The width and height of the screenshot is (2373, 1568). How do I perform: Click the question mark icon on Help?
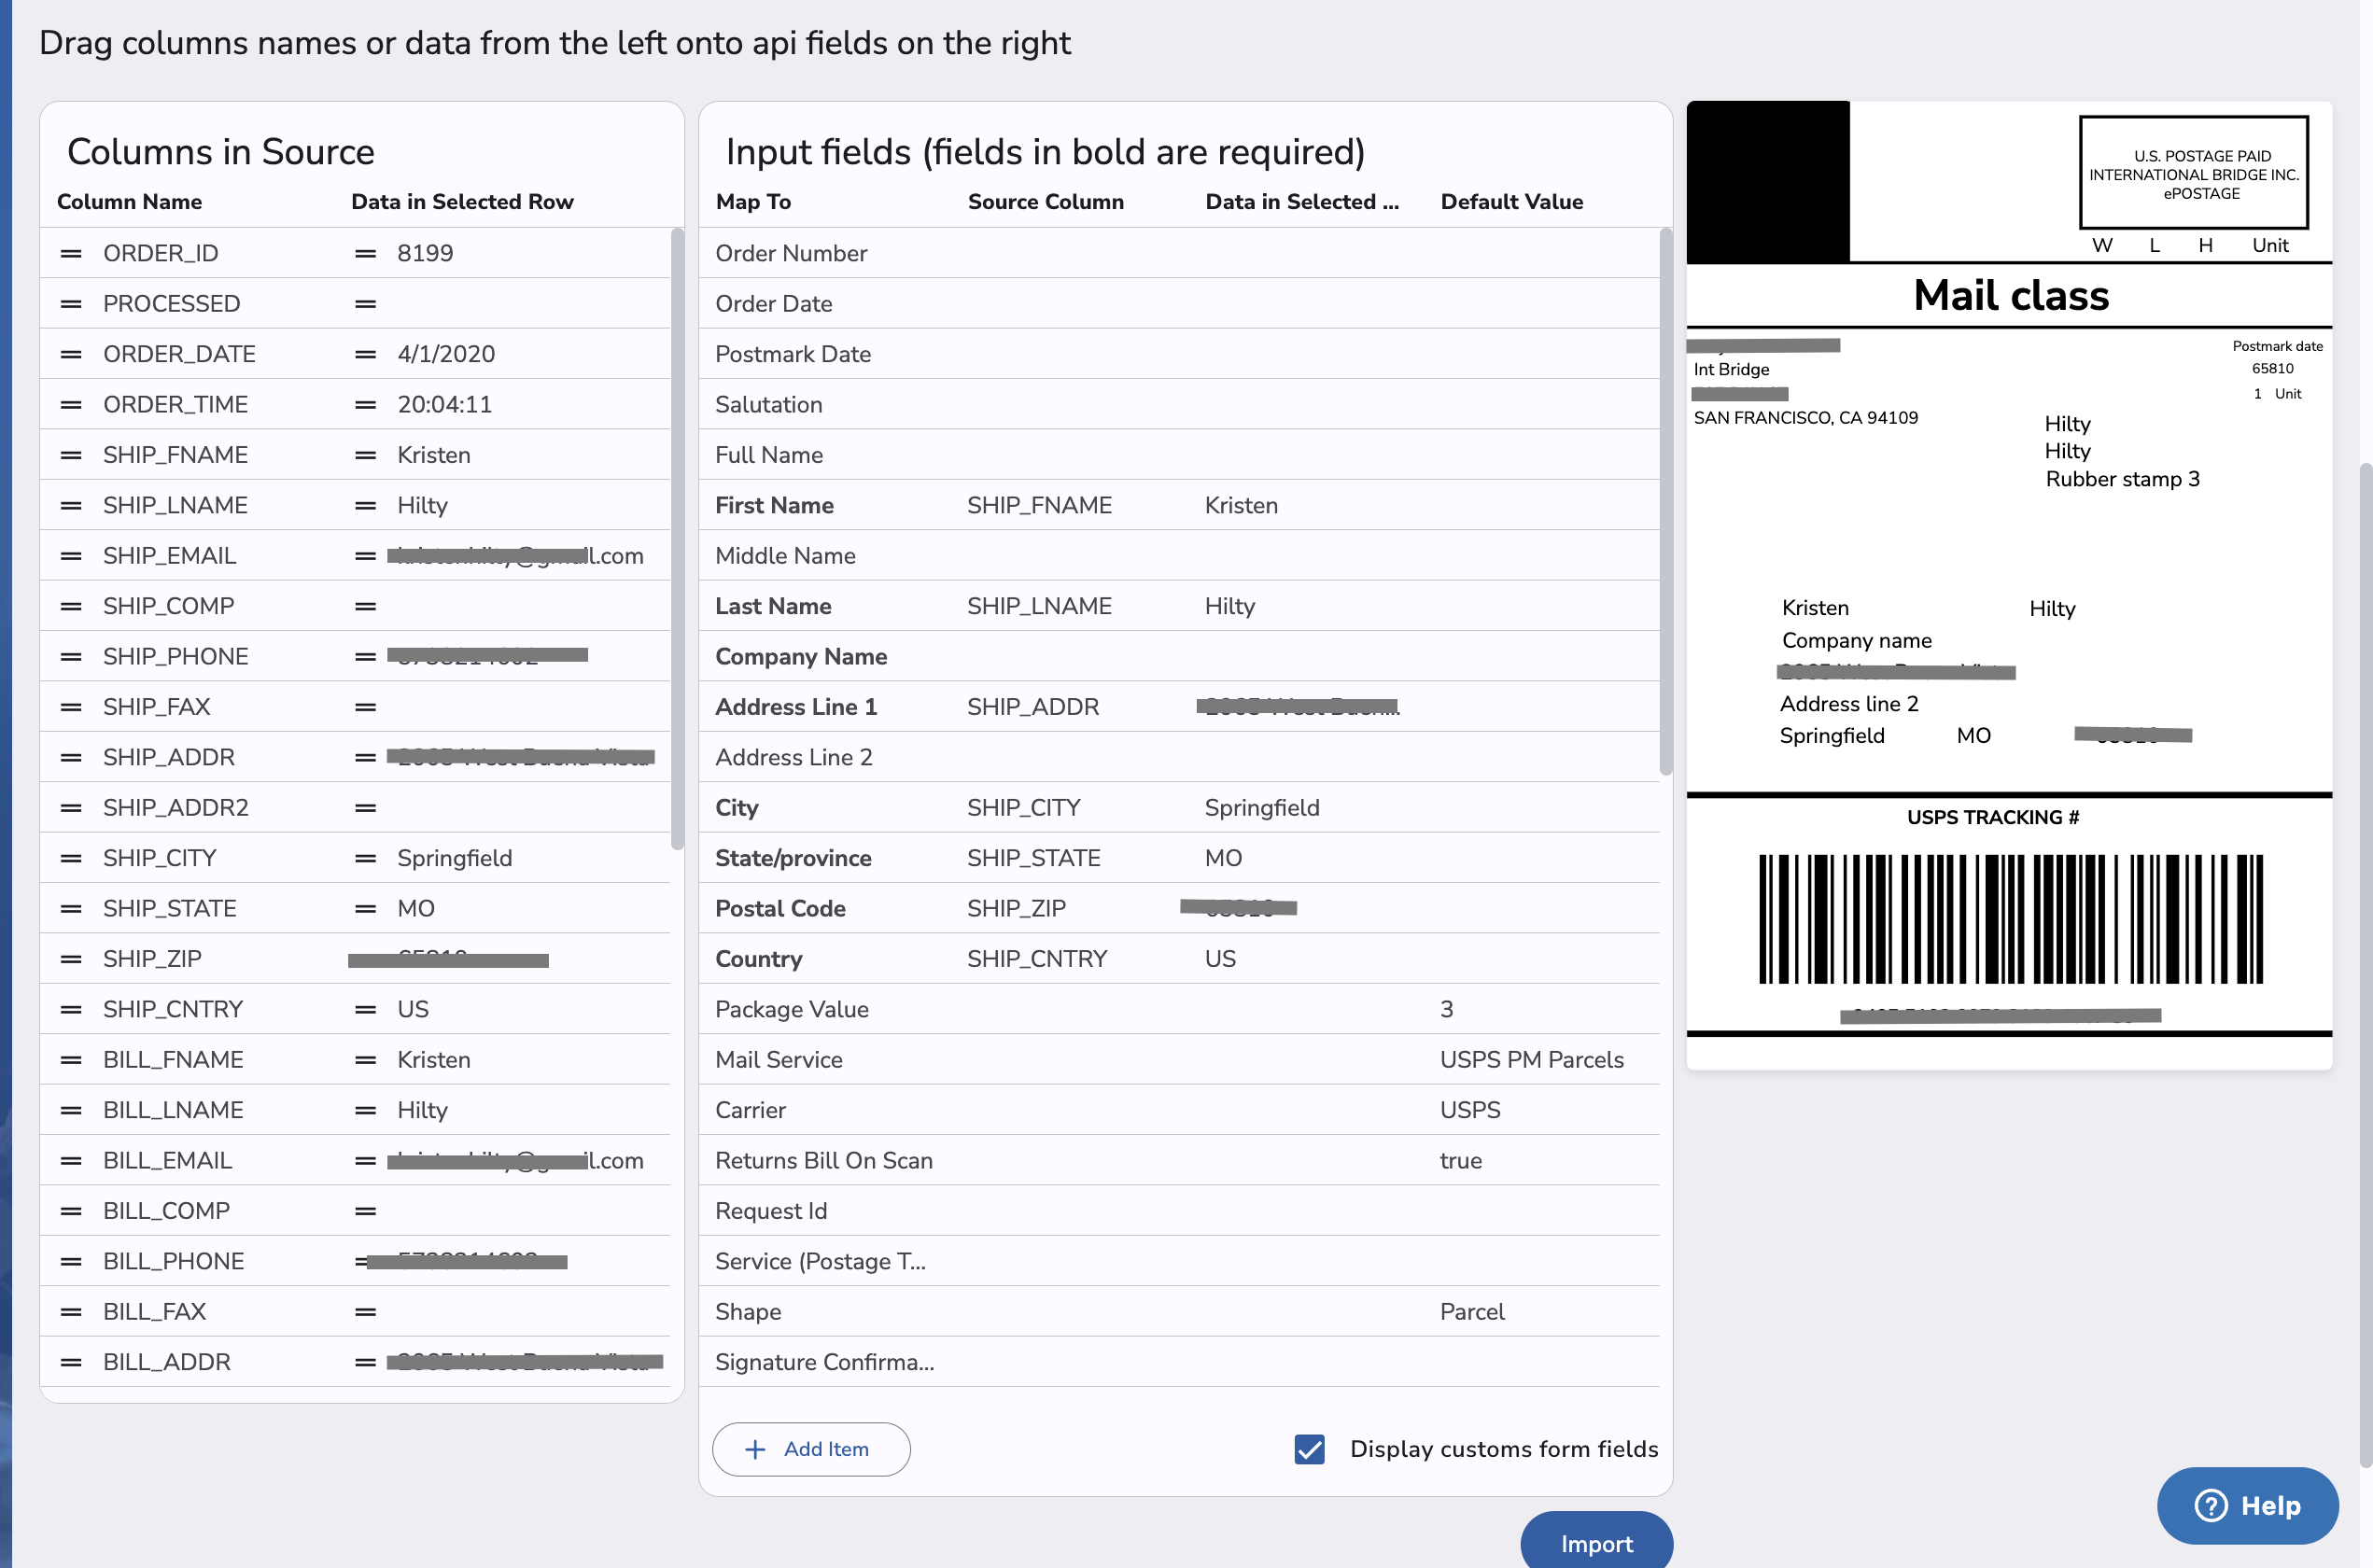click(2210, 1505)
